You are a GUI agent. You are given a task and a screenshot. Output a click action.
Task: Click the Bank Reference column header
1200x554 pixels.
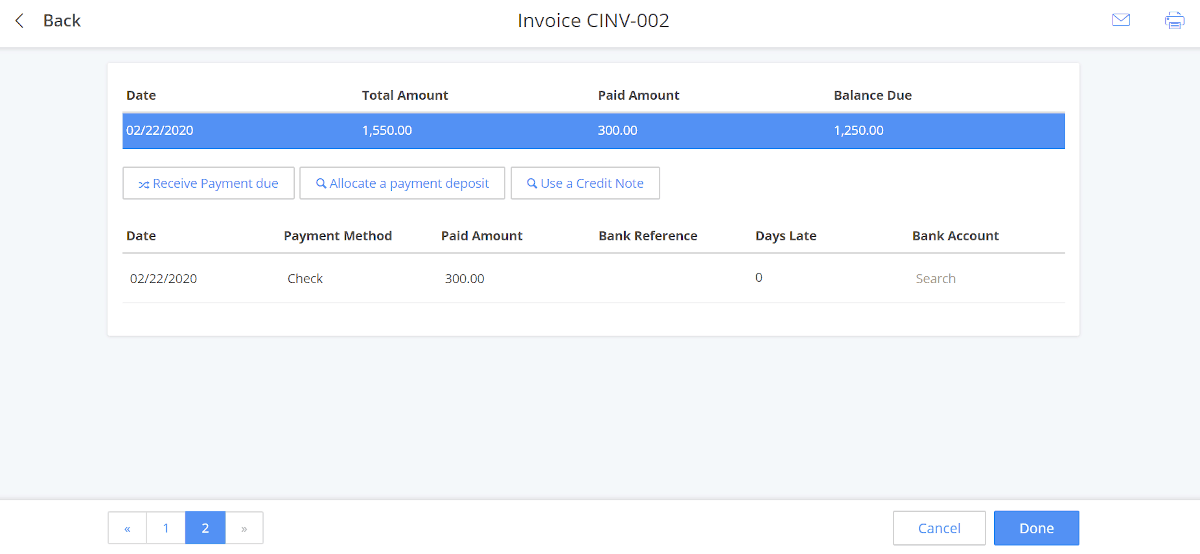click(x=648, y=236)
